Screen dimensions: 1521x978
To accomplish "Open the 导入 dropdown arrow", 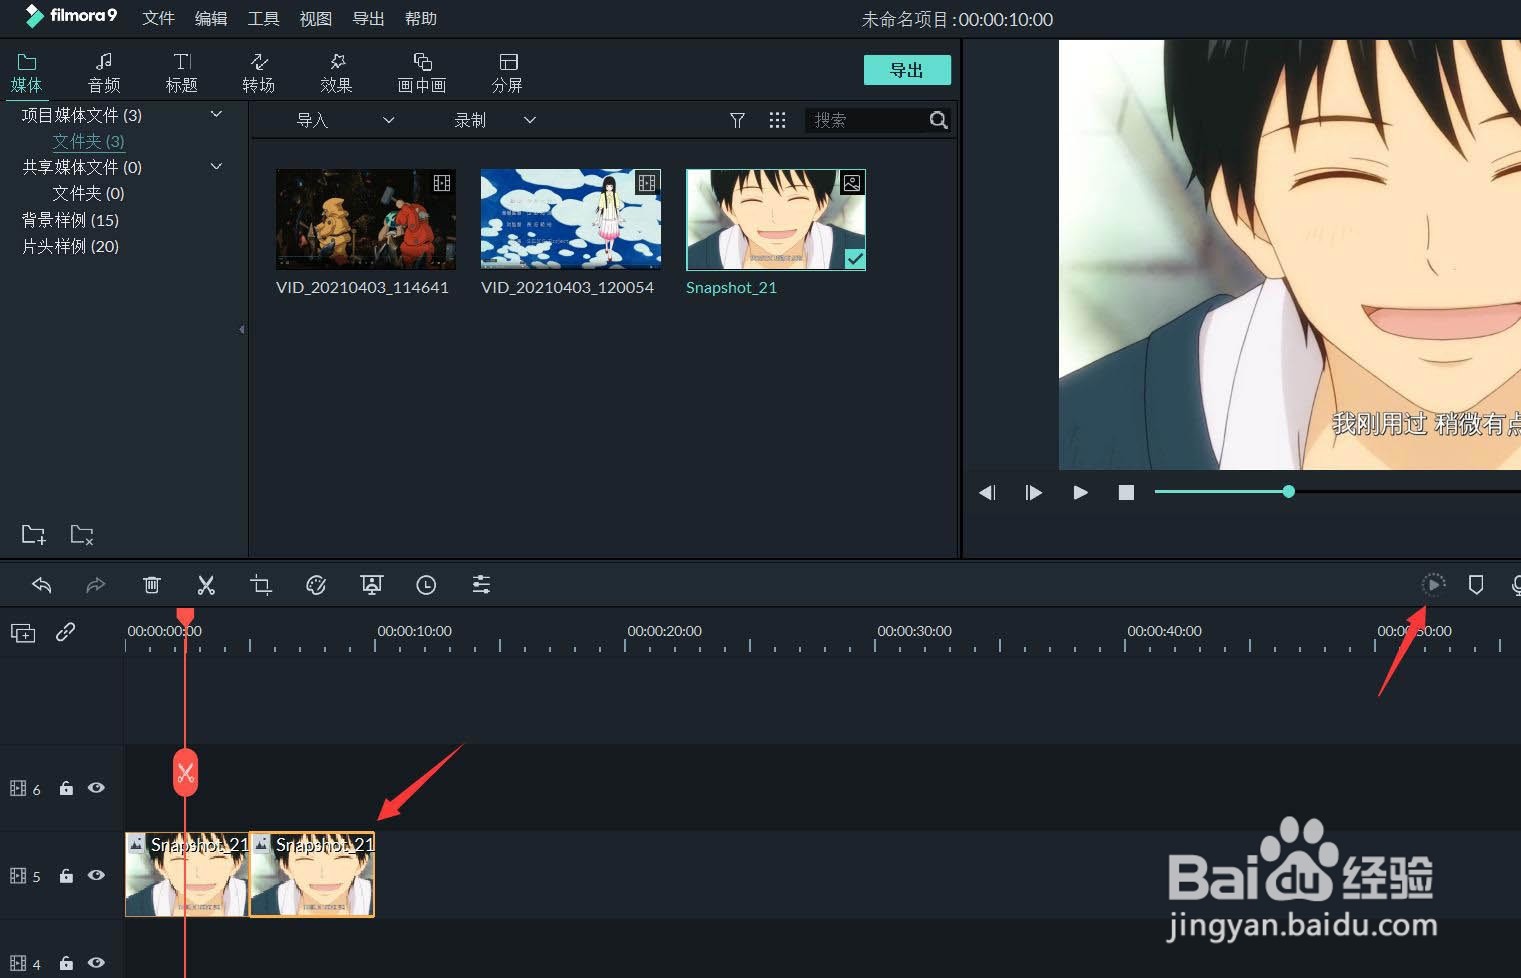I will [389, 120].
